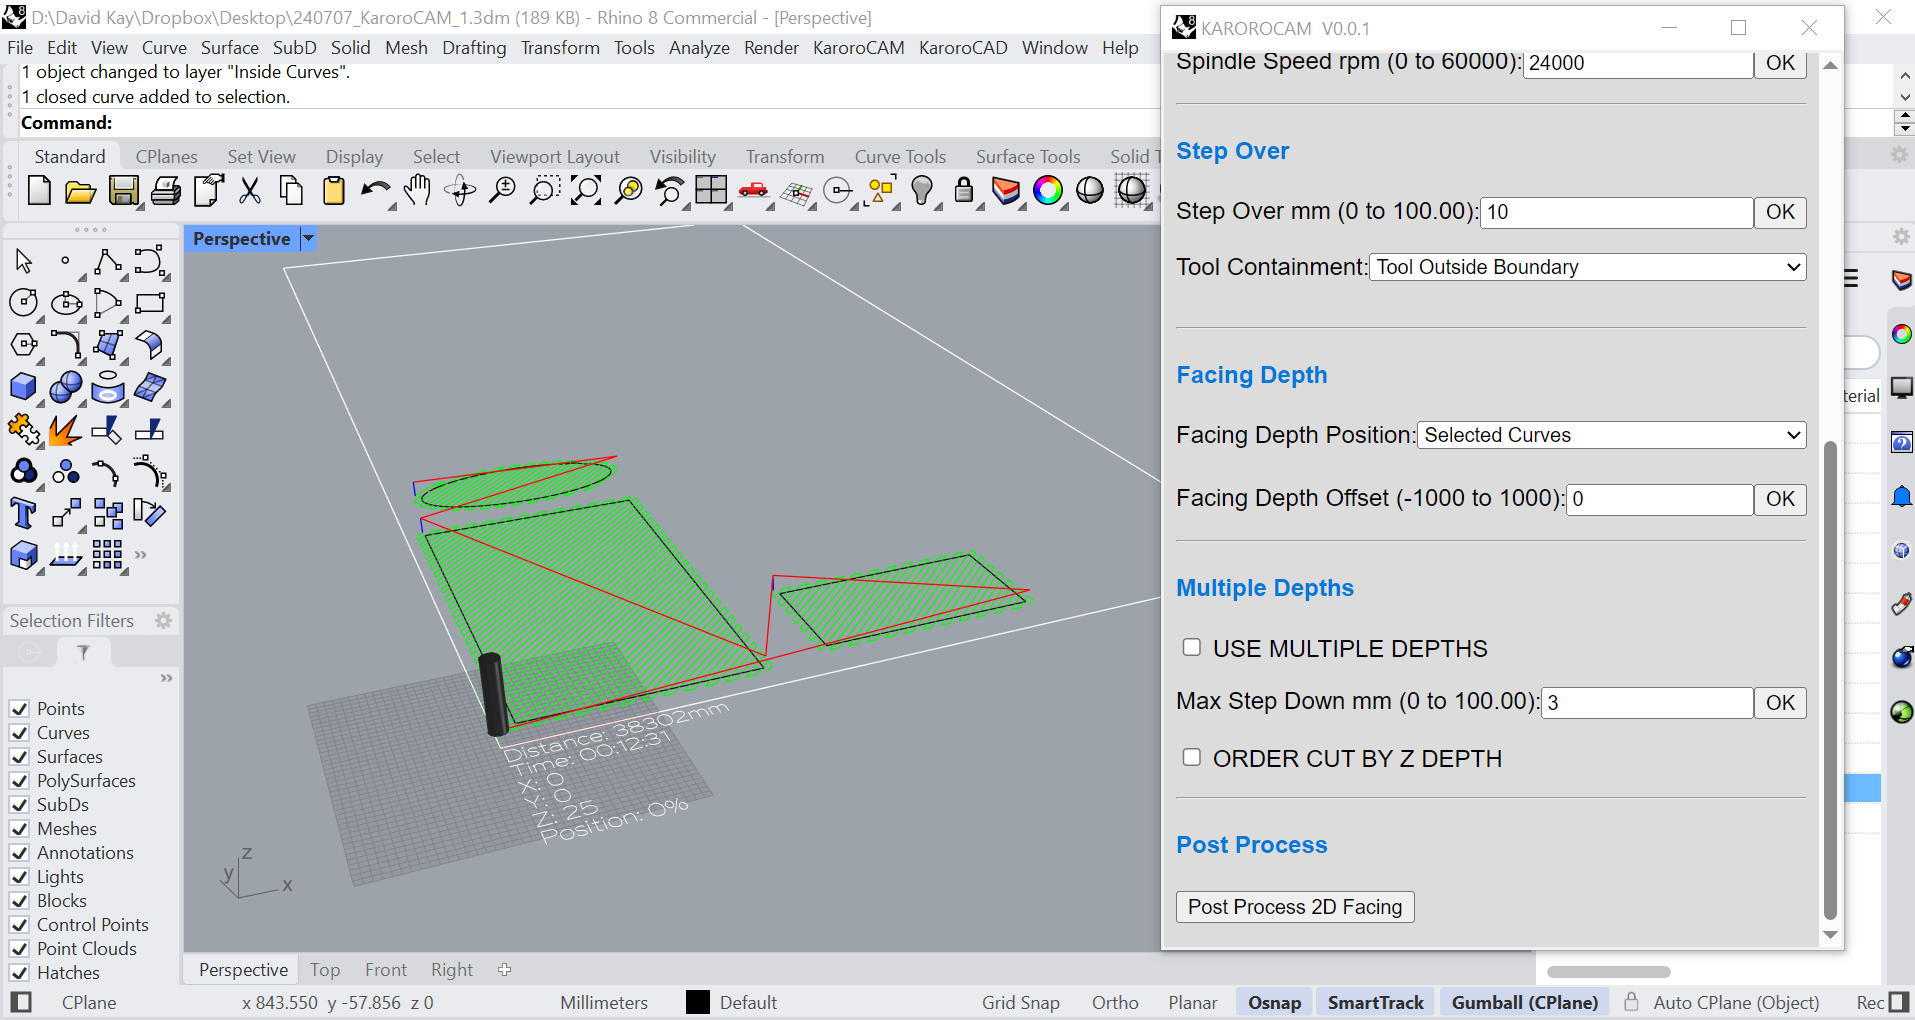Click the Max Step Down input field
The height and width of the screenshot is (1020, 1915).
[1647, 703]
